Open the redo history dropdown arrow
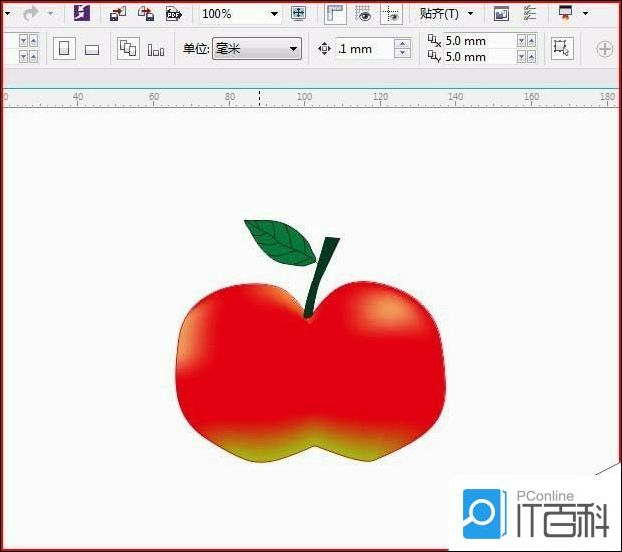622x552 pixels. (51, 13)
